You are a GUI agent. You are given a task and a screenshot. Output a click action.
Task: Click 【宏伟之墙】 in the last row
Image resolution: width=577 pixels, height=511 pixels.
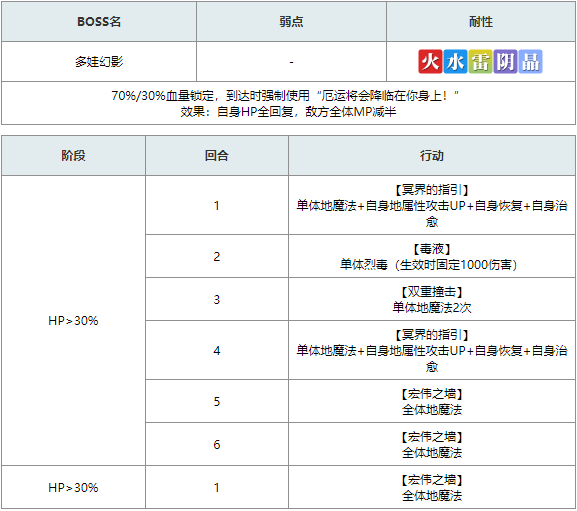coord(432,480)
